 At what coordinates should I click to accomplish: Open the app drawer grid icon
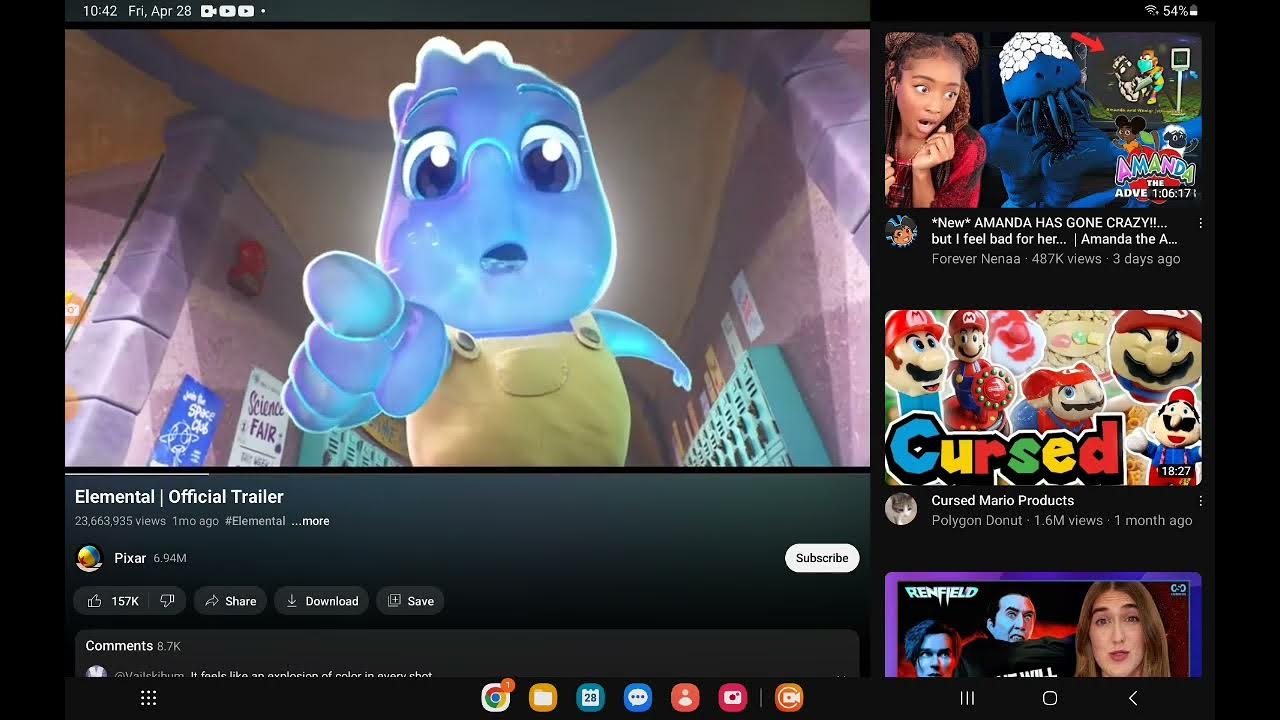pyautogui.click(x=149, y=698)
